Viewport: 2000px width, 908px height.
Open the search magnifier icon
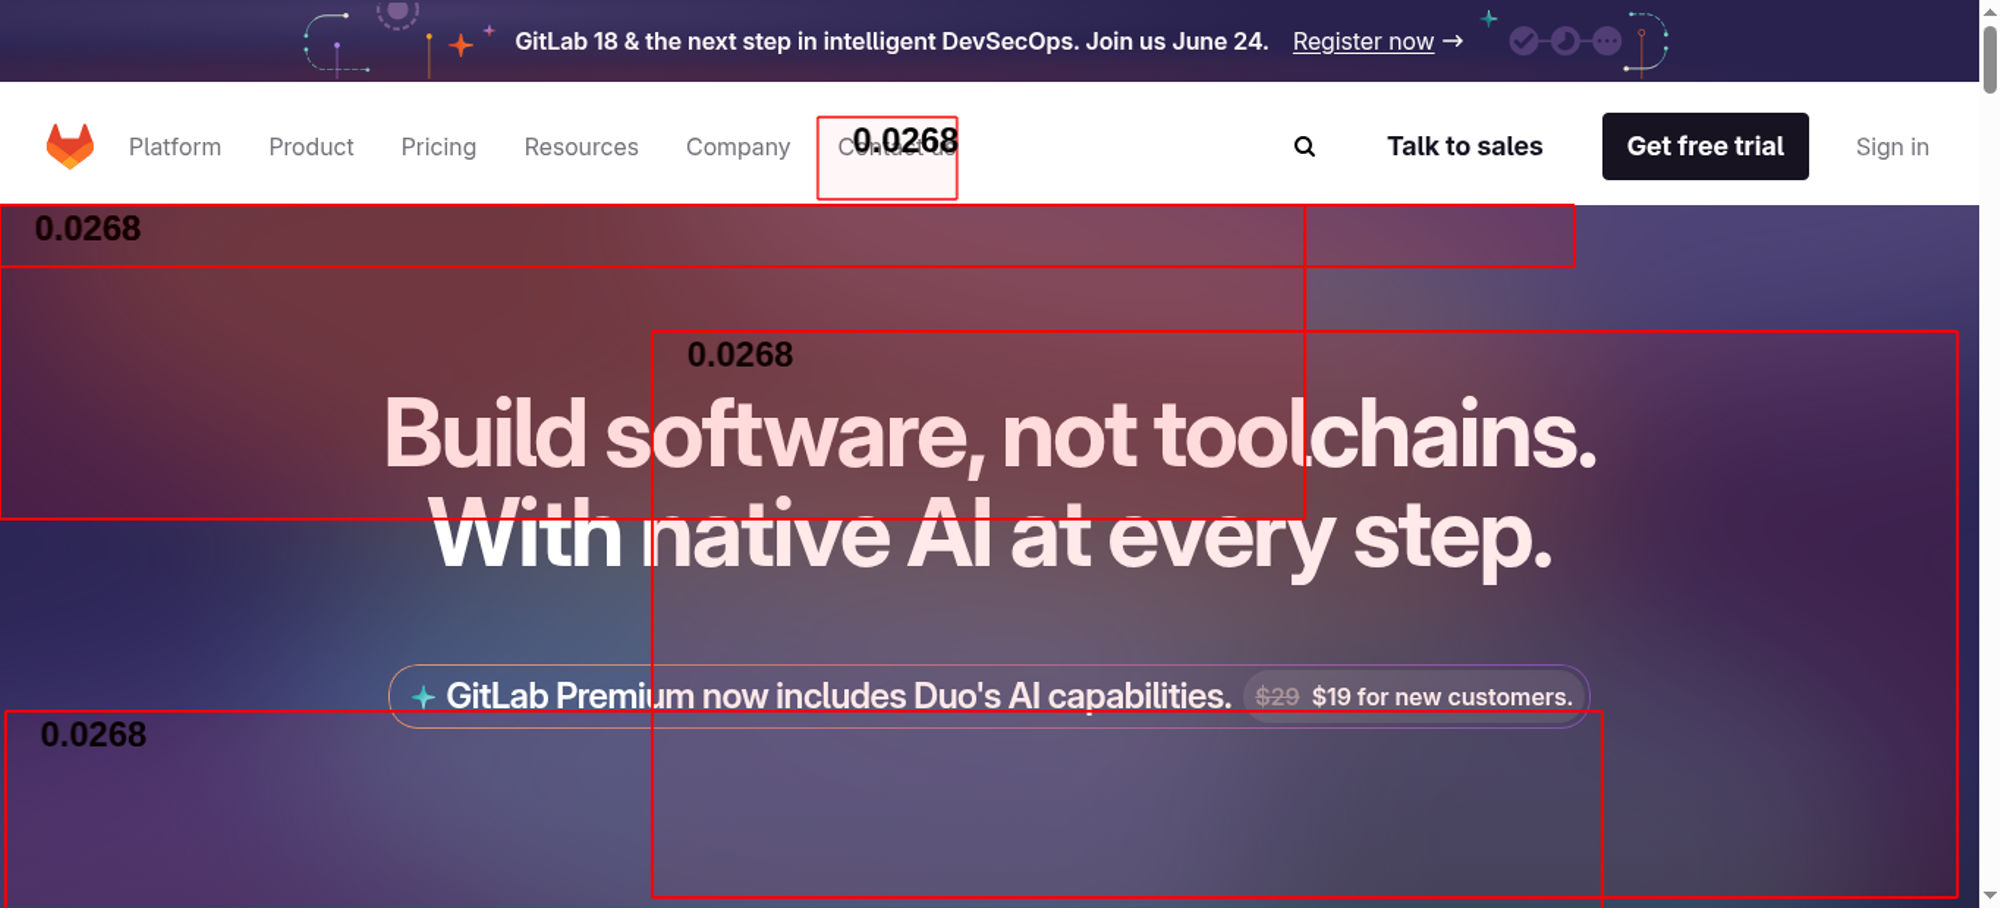(1304, 147)
